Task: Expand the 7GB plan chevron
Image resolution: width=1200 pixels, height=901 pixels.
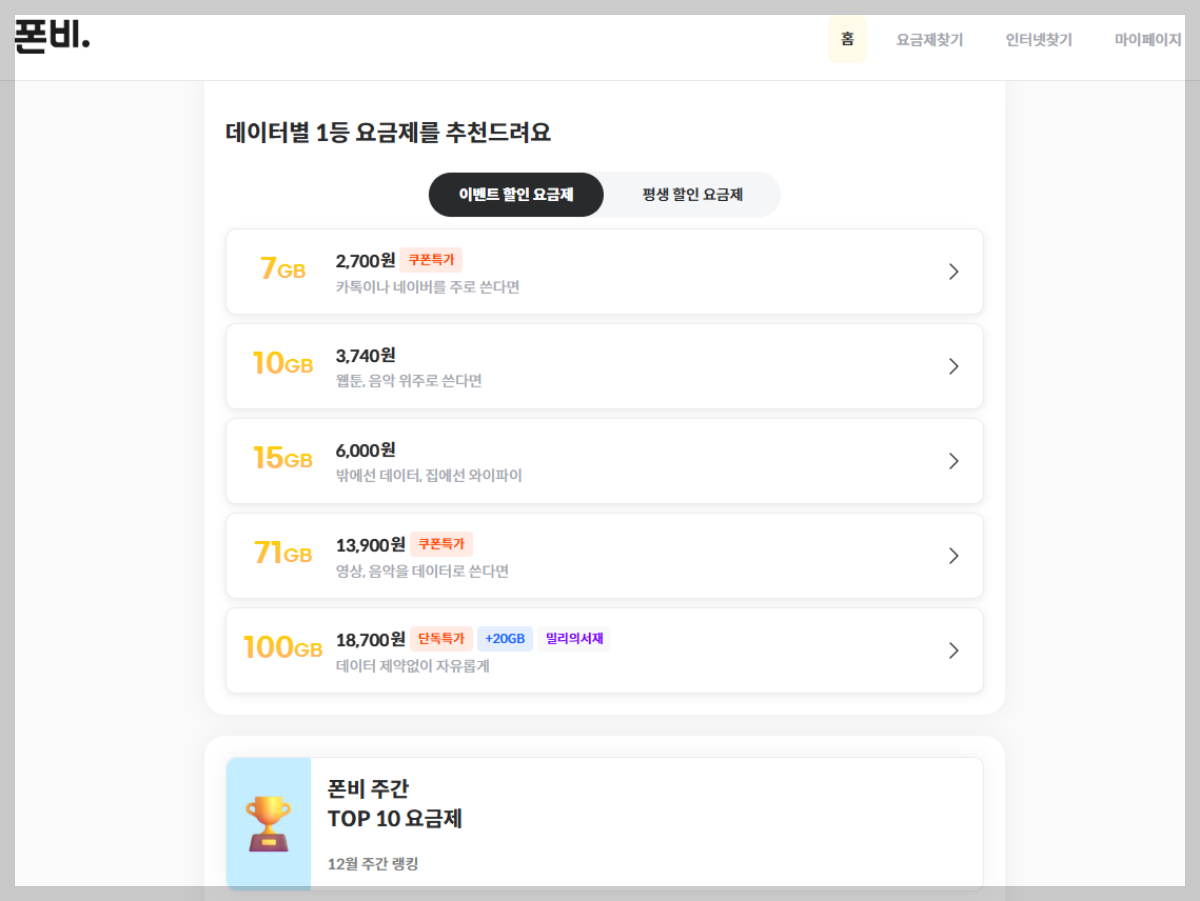Action: coord(953,272)
